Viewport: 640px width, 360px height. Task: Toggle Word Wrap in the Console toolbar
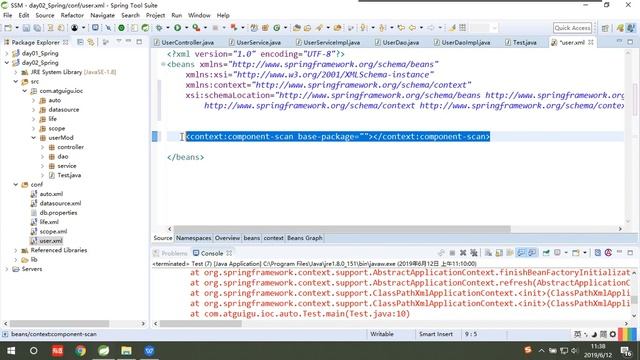[x=510, y=253]
